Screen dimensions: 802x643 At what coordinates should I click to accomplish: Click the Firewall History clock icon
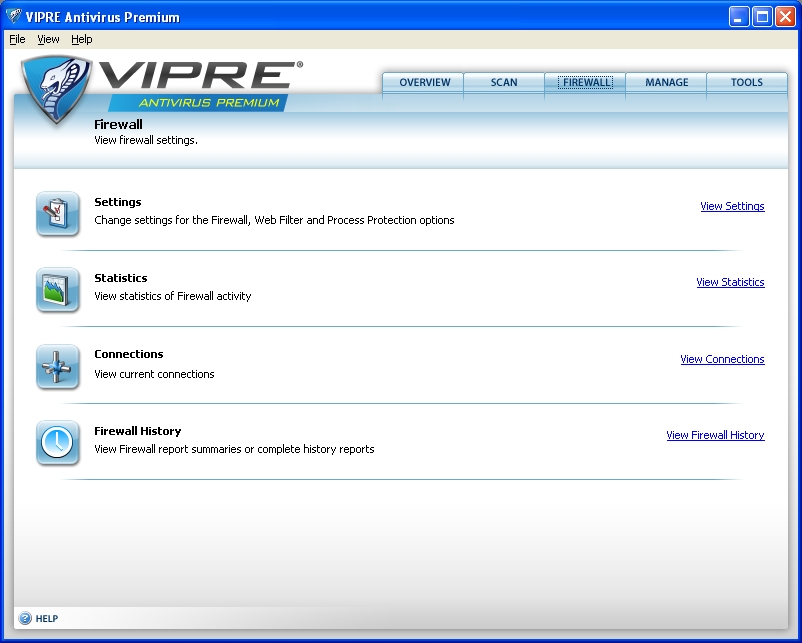click(58, 443)
